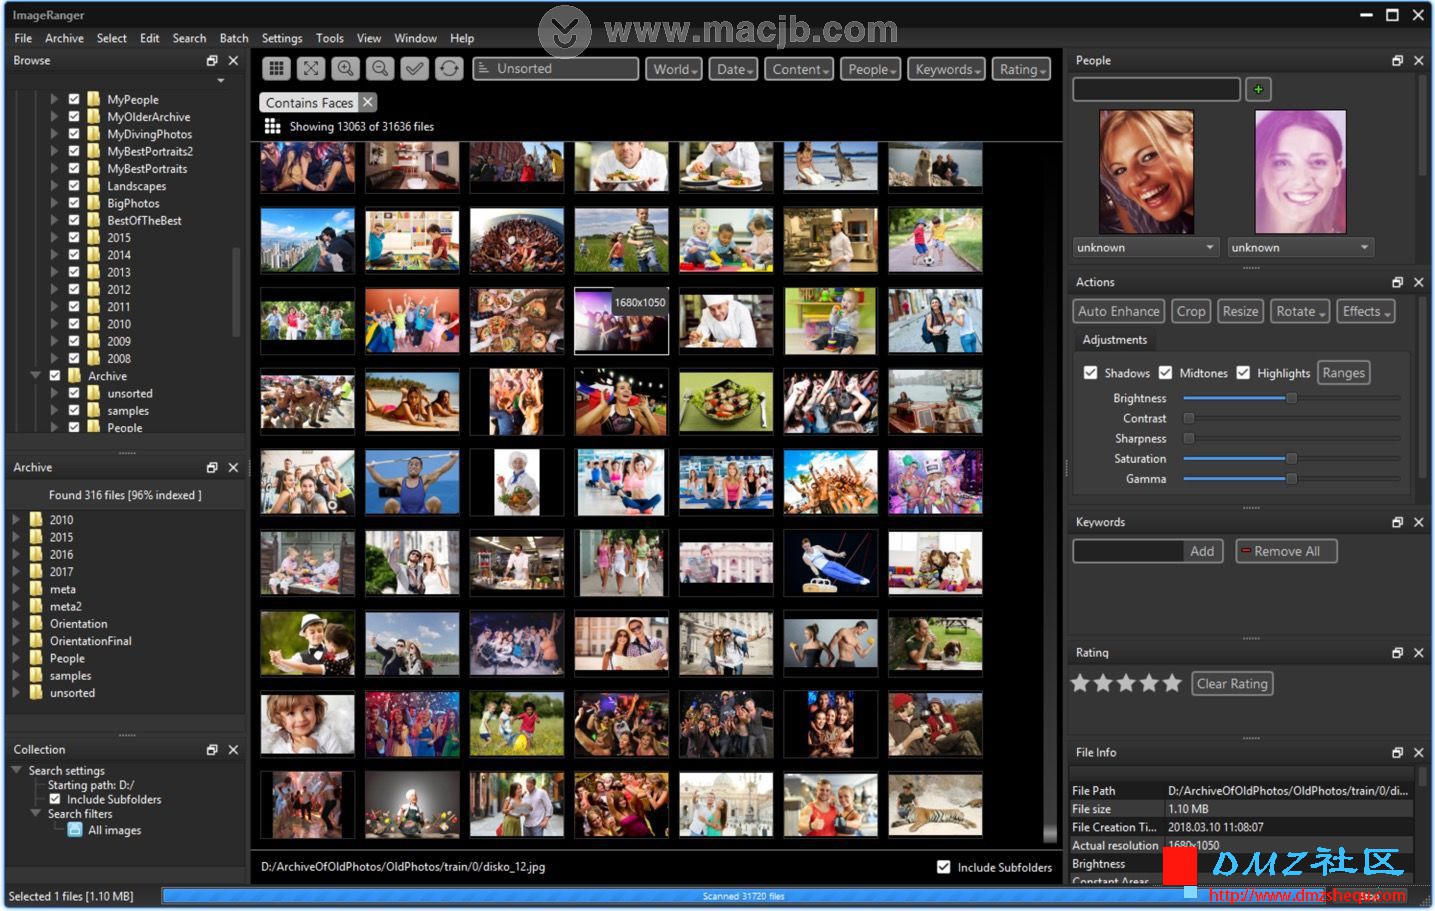This screenshot has height=911, width=1435.
Task: Refresh the image list
Action: pos(449,68)
